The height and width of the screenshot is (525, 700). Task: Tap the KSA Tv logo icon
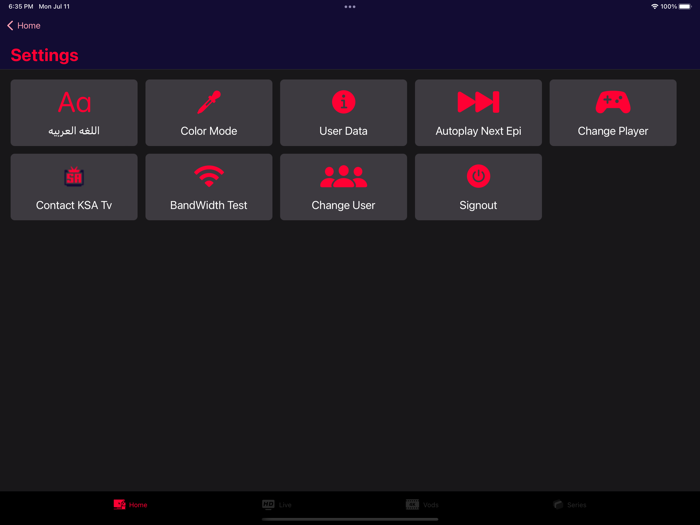pos(74,176)
